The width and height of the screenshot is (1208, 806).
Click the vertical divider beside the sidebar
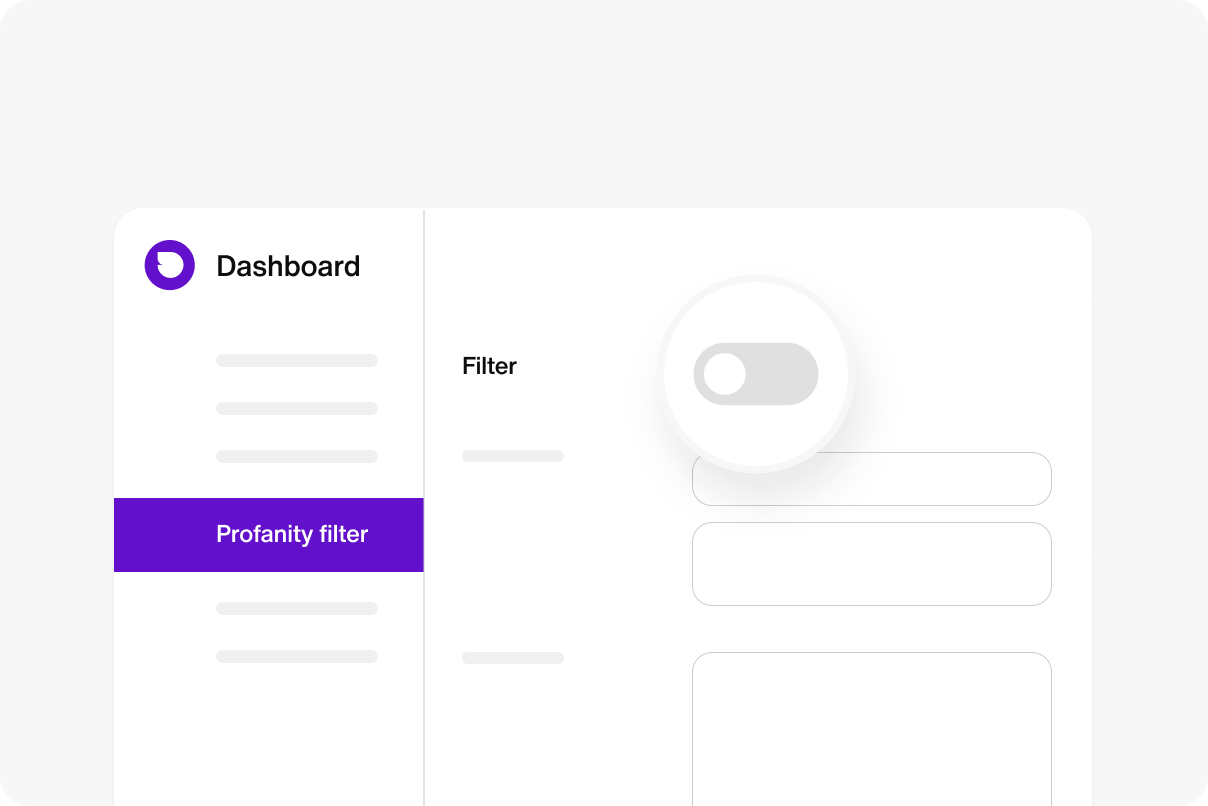click(x=424, y=508)
